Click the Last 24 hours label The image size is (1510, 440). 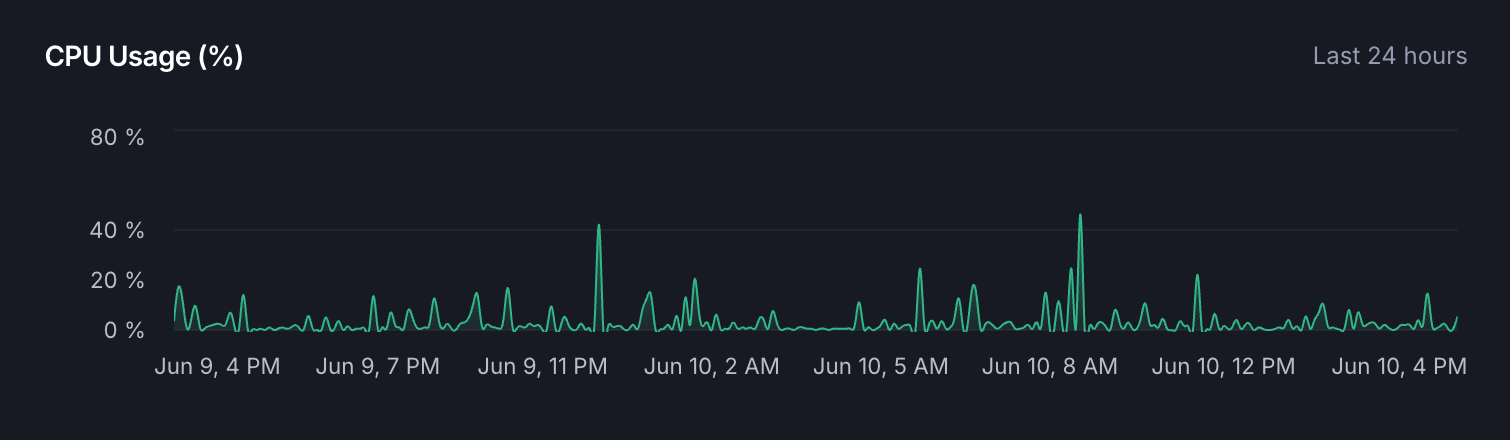[1390, 56]
